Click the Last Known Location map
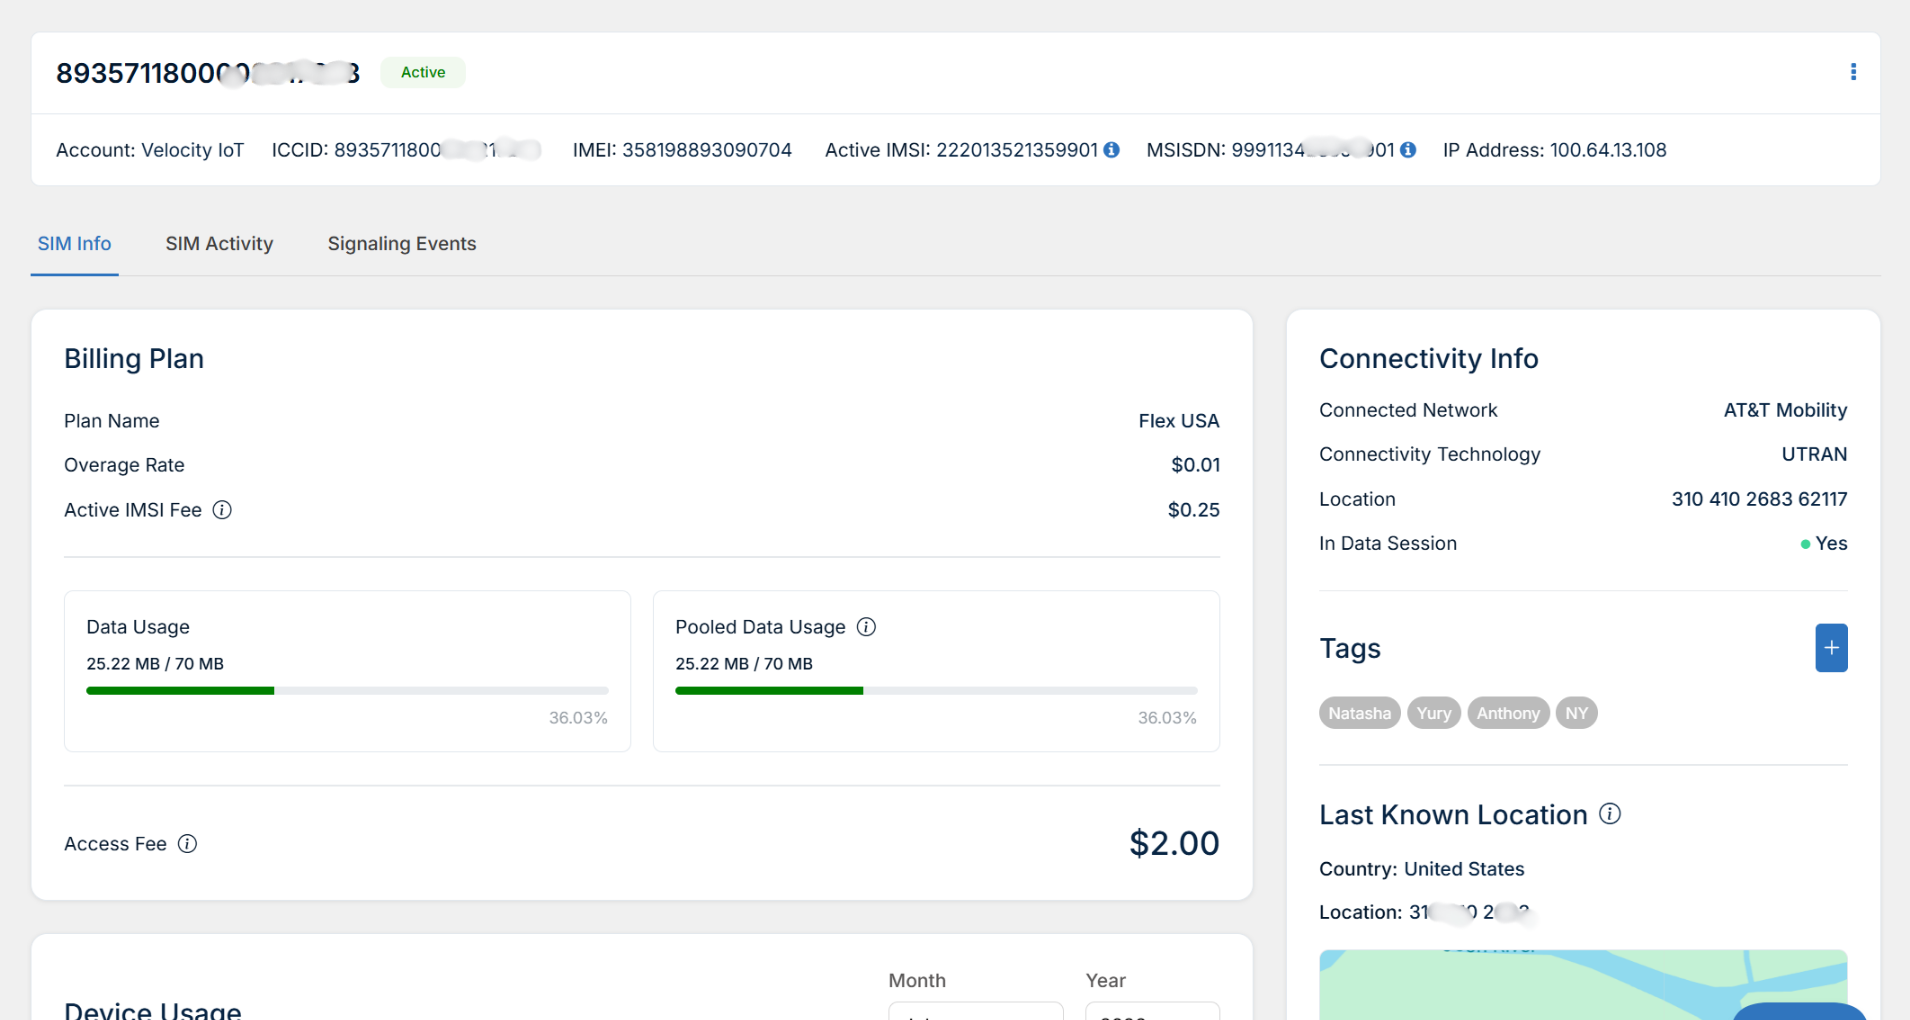 [1583, 985]
